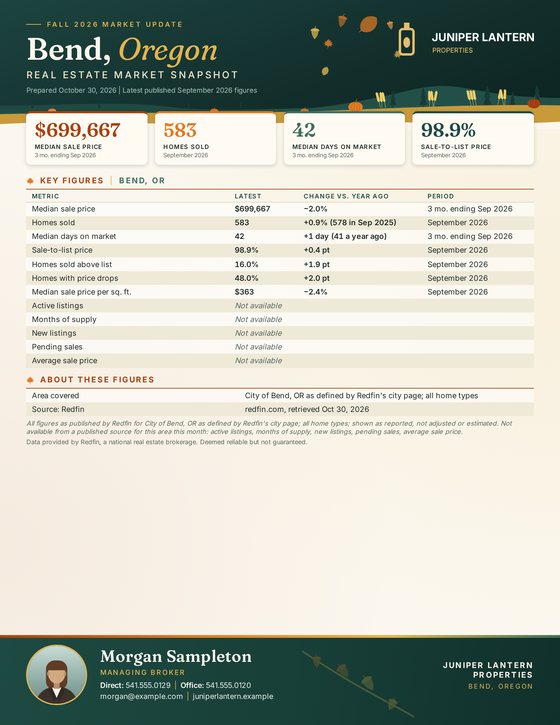Click the 'Average sale price' row label
This screenshot has height=725, width=560.
(x=64, y=361)
